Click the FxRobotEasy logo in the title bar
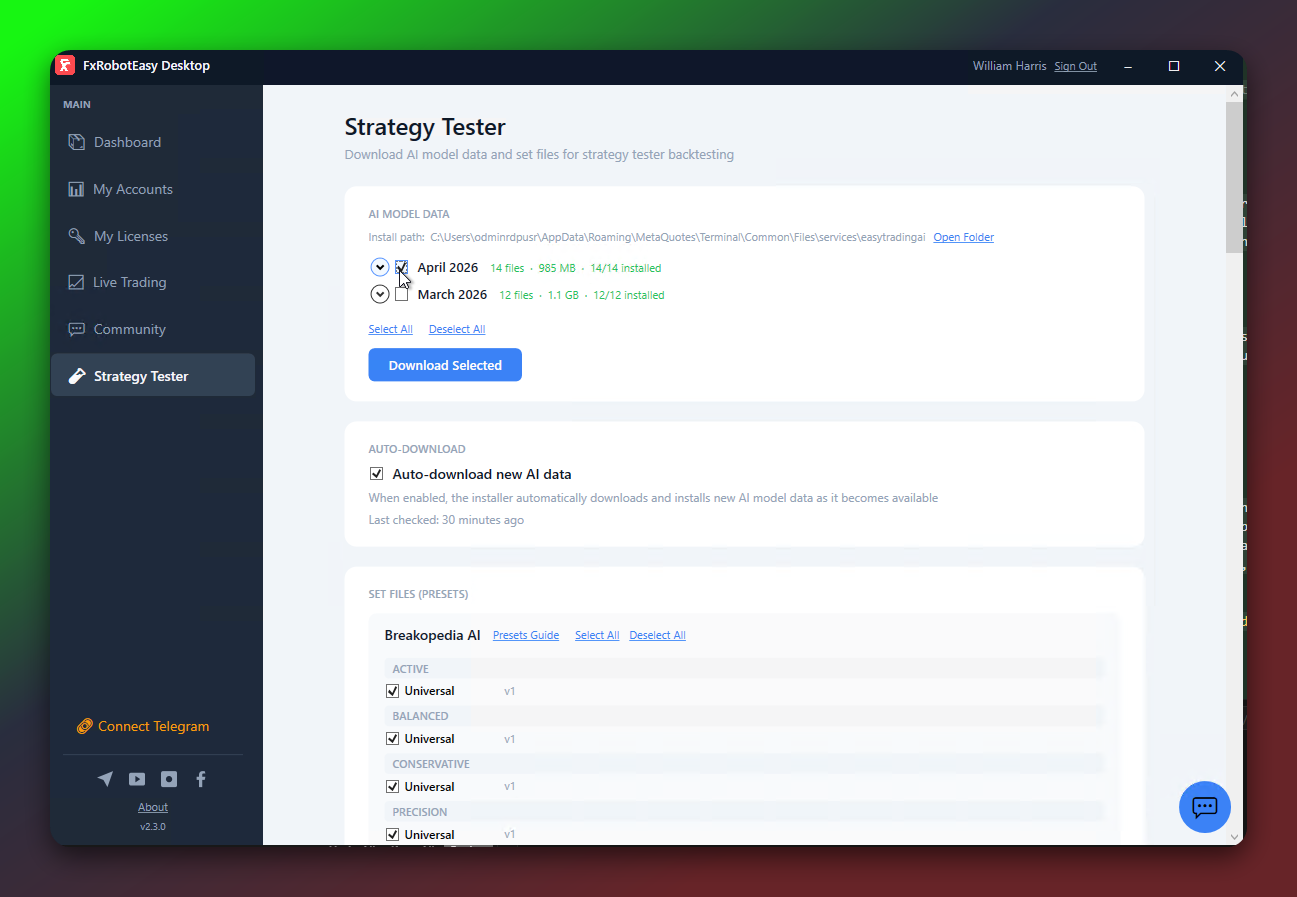 [64, 65]
